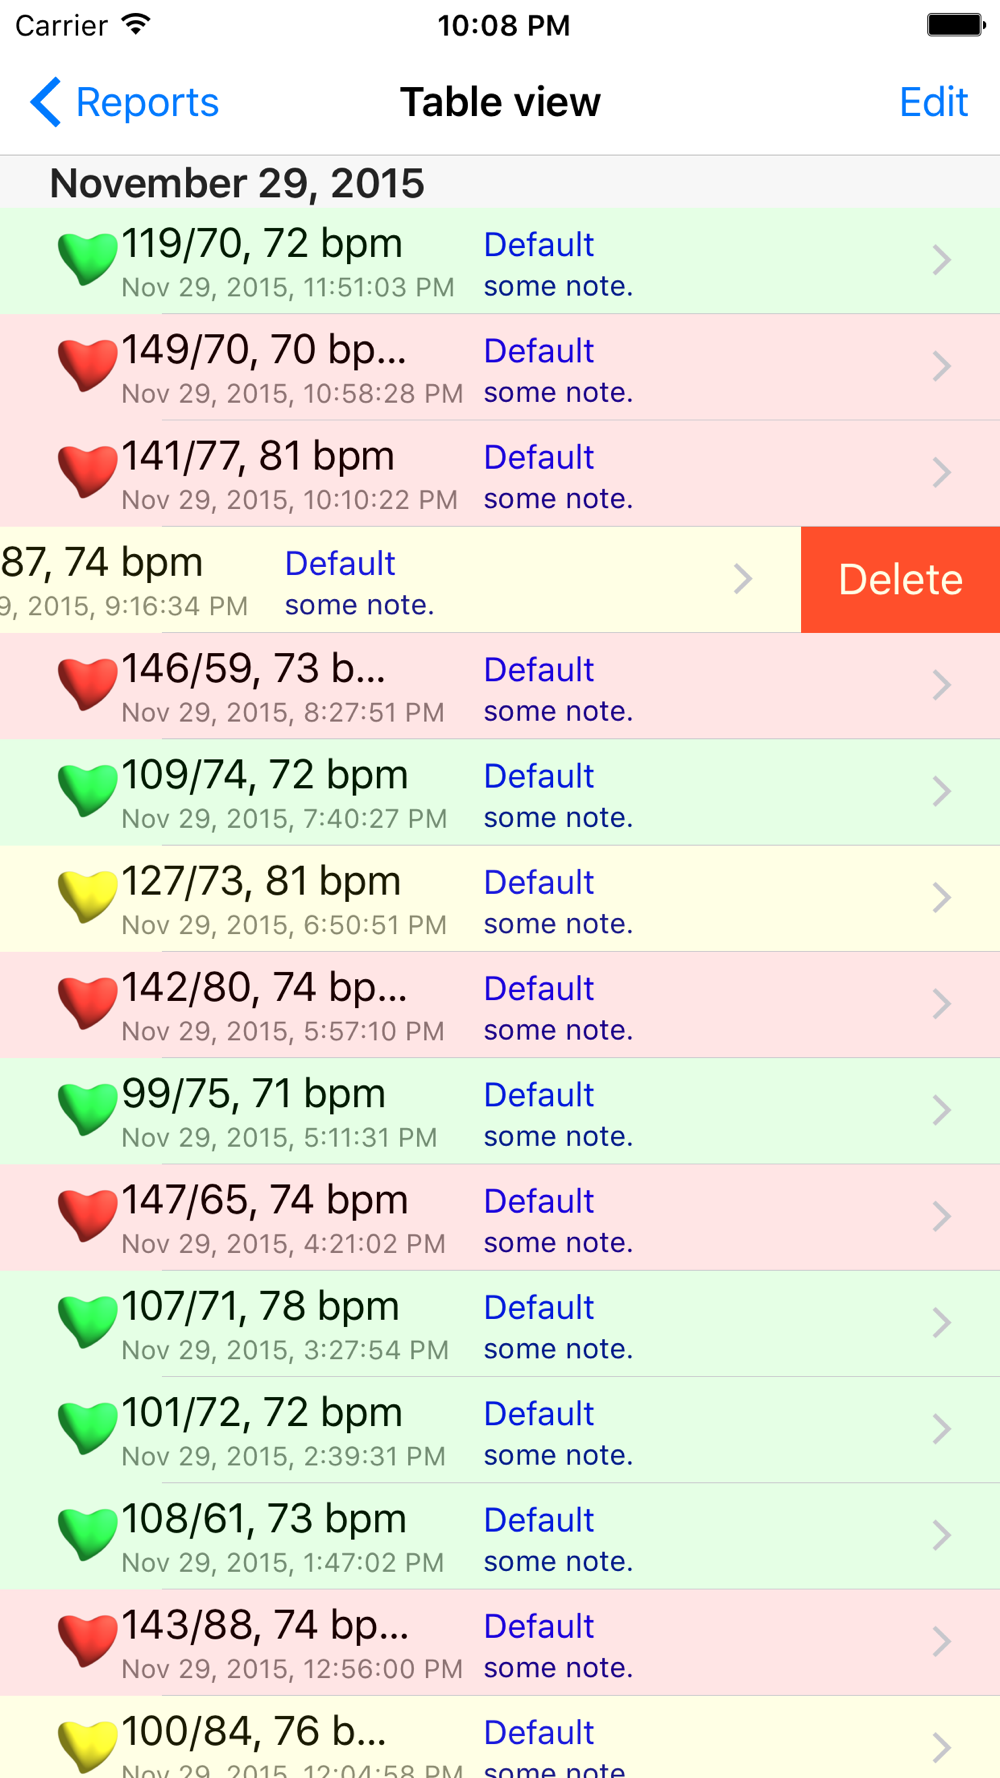The image size is (1000, 1778).
Task: Tap green heart beside 119/70 reading
Action: tap(87, 259)
